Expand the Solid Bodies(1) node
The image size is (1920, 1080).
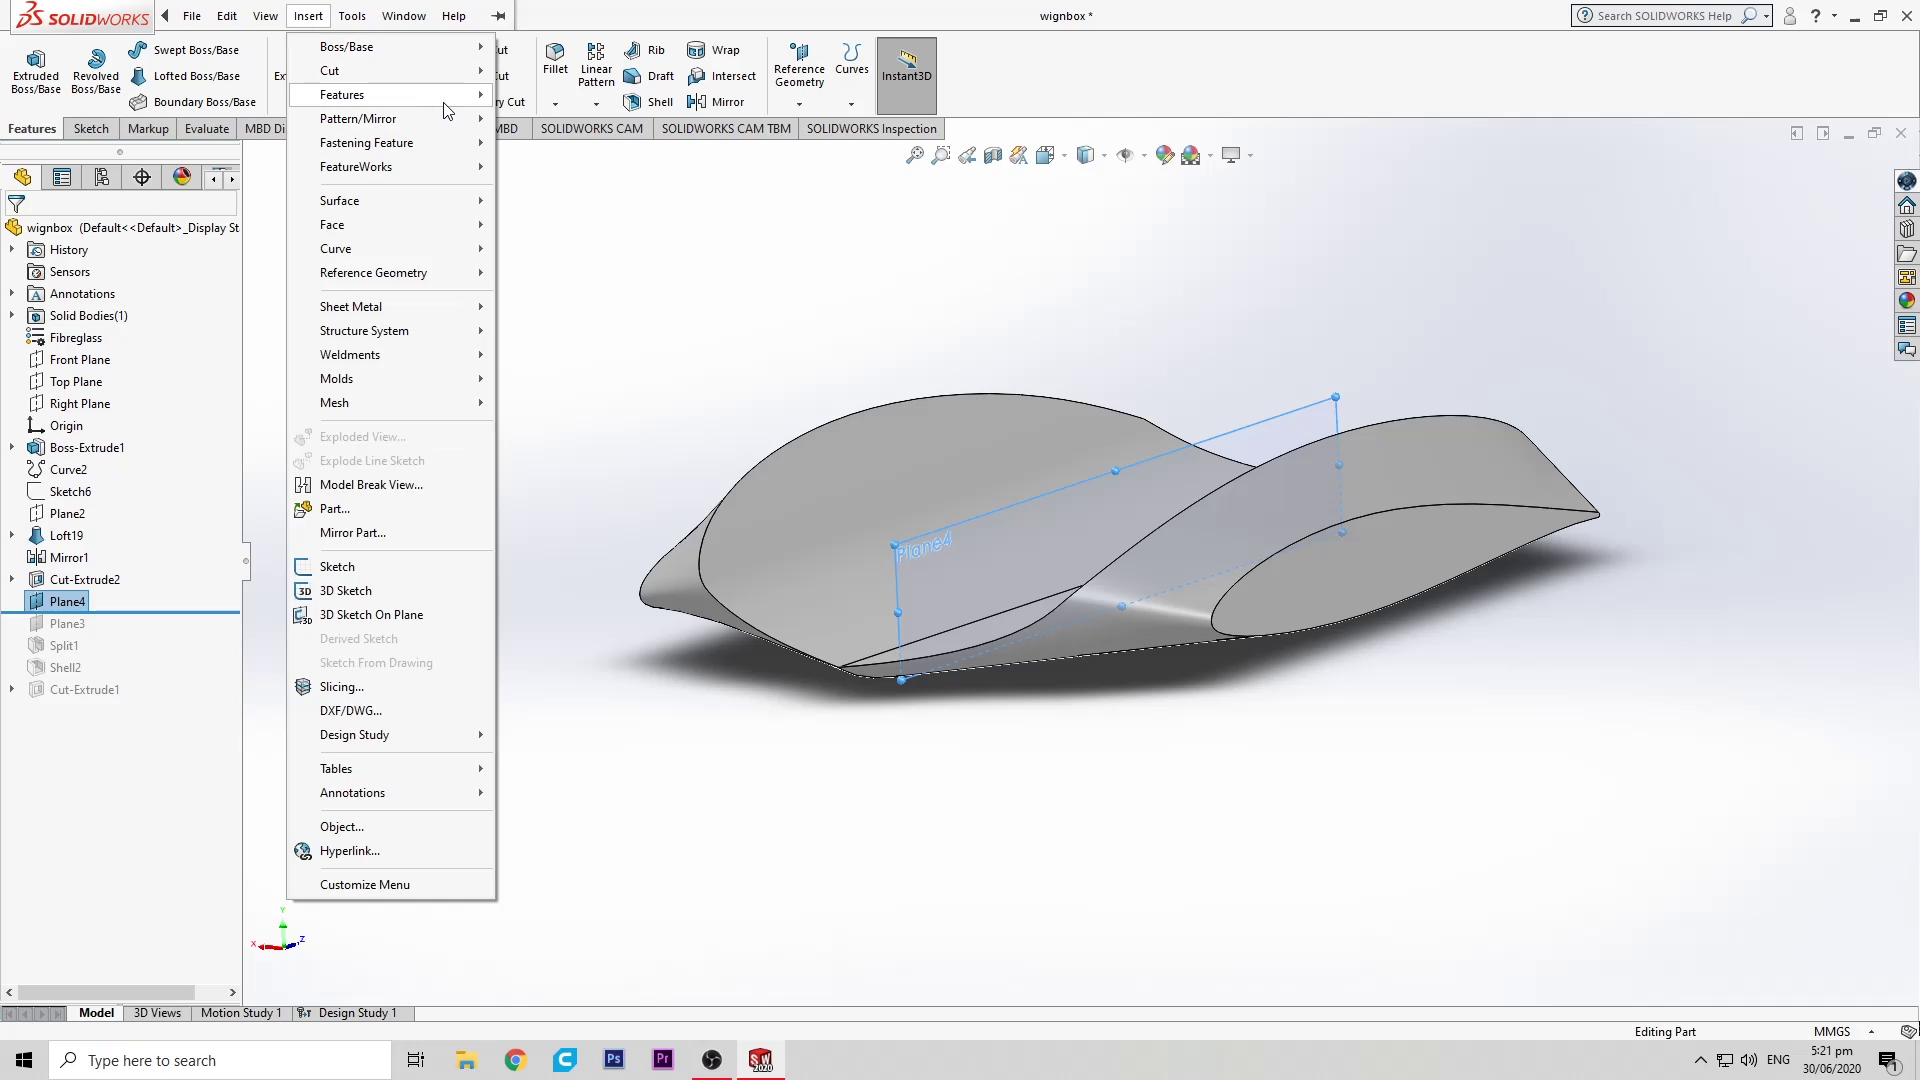point(12,316)
